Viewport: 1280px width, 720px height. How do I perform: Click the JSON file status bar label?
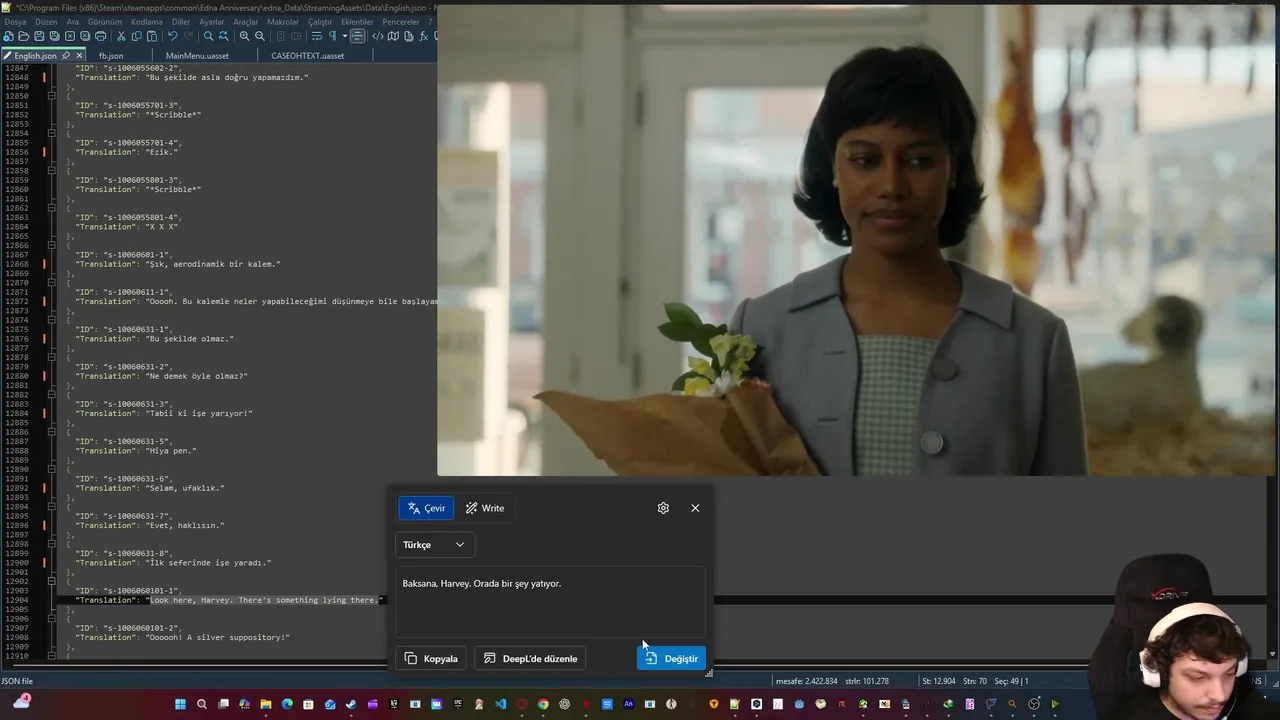pyautogui.click(x=17, y=681)
